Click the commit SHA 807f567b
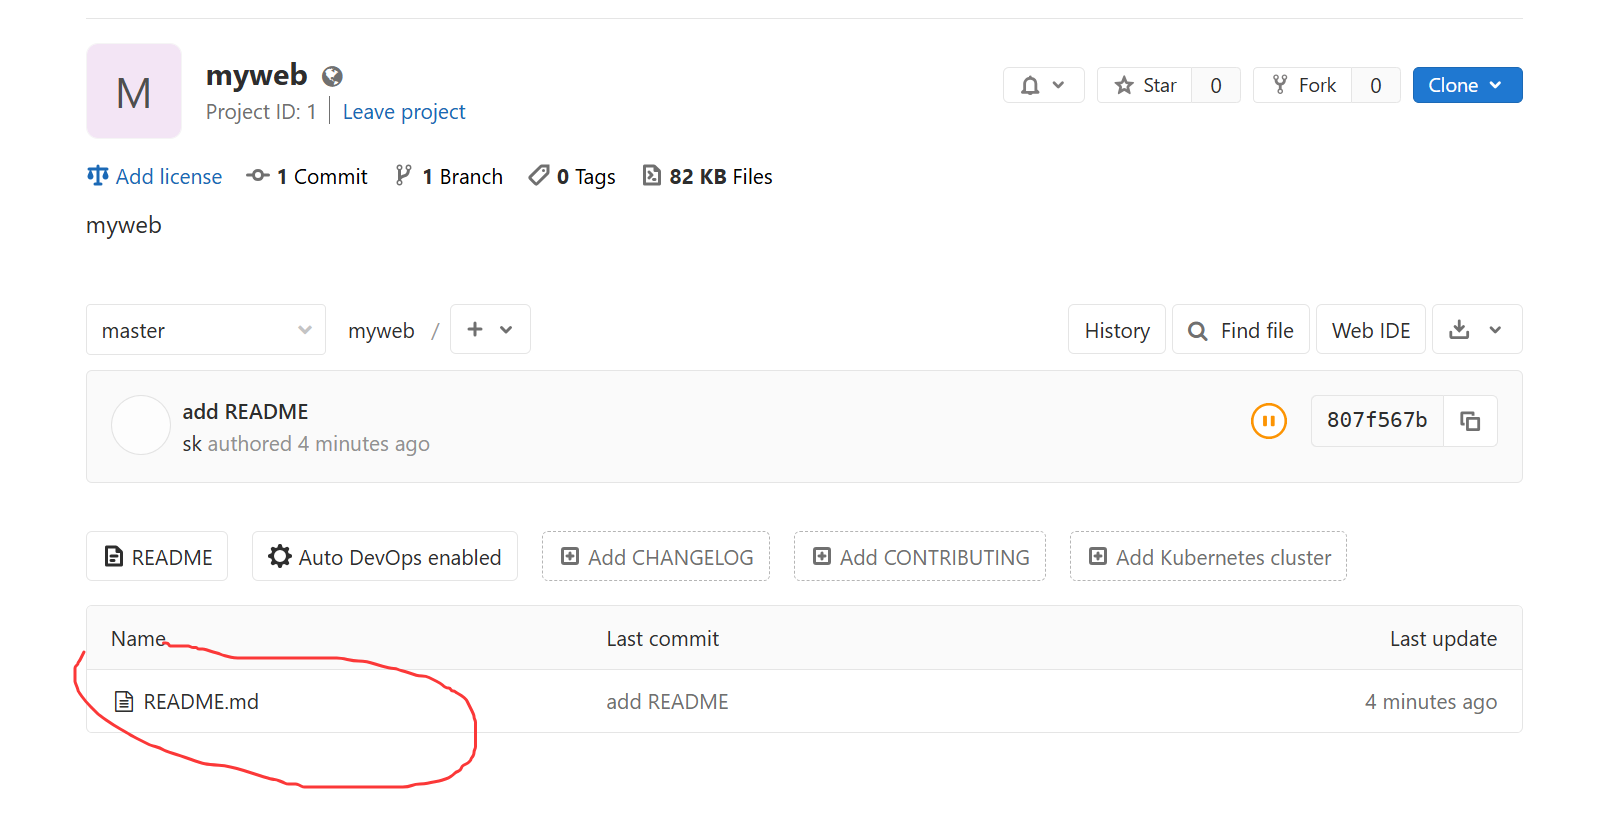Screen dimensions: 1623x831 point(1376,420)
